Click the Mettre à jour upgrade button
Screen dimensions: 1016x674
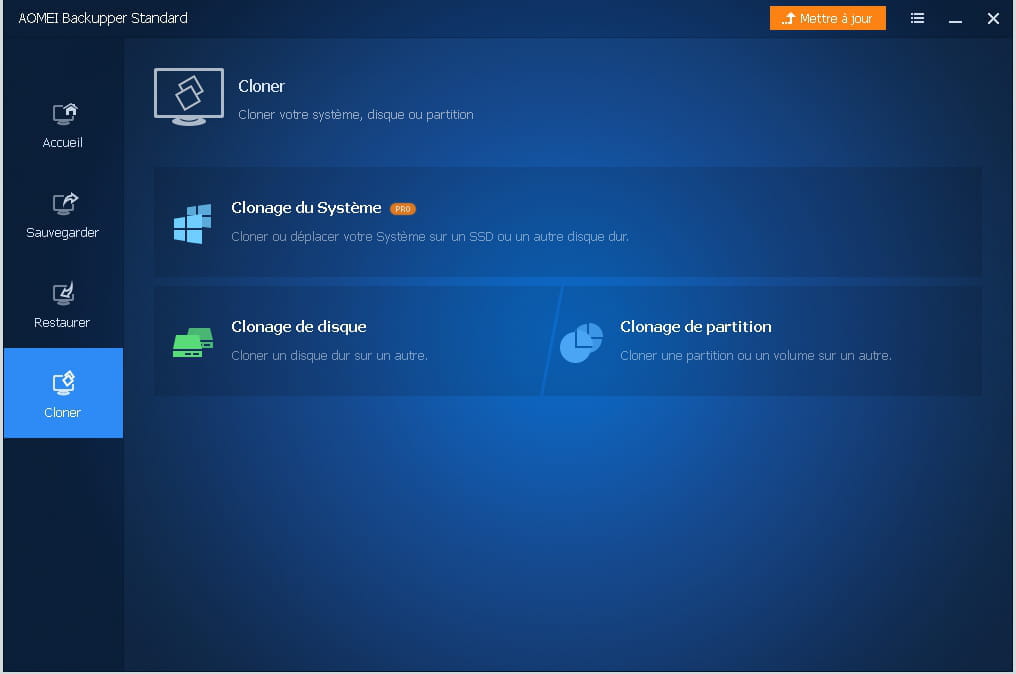coord(827,18)
